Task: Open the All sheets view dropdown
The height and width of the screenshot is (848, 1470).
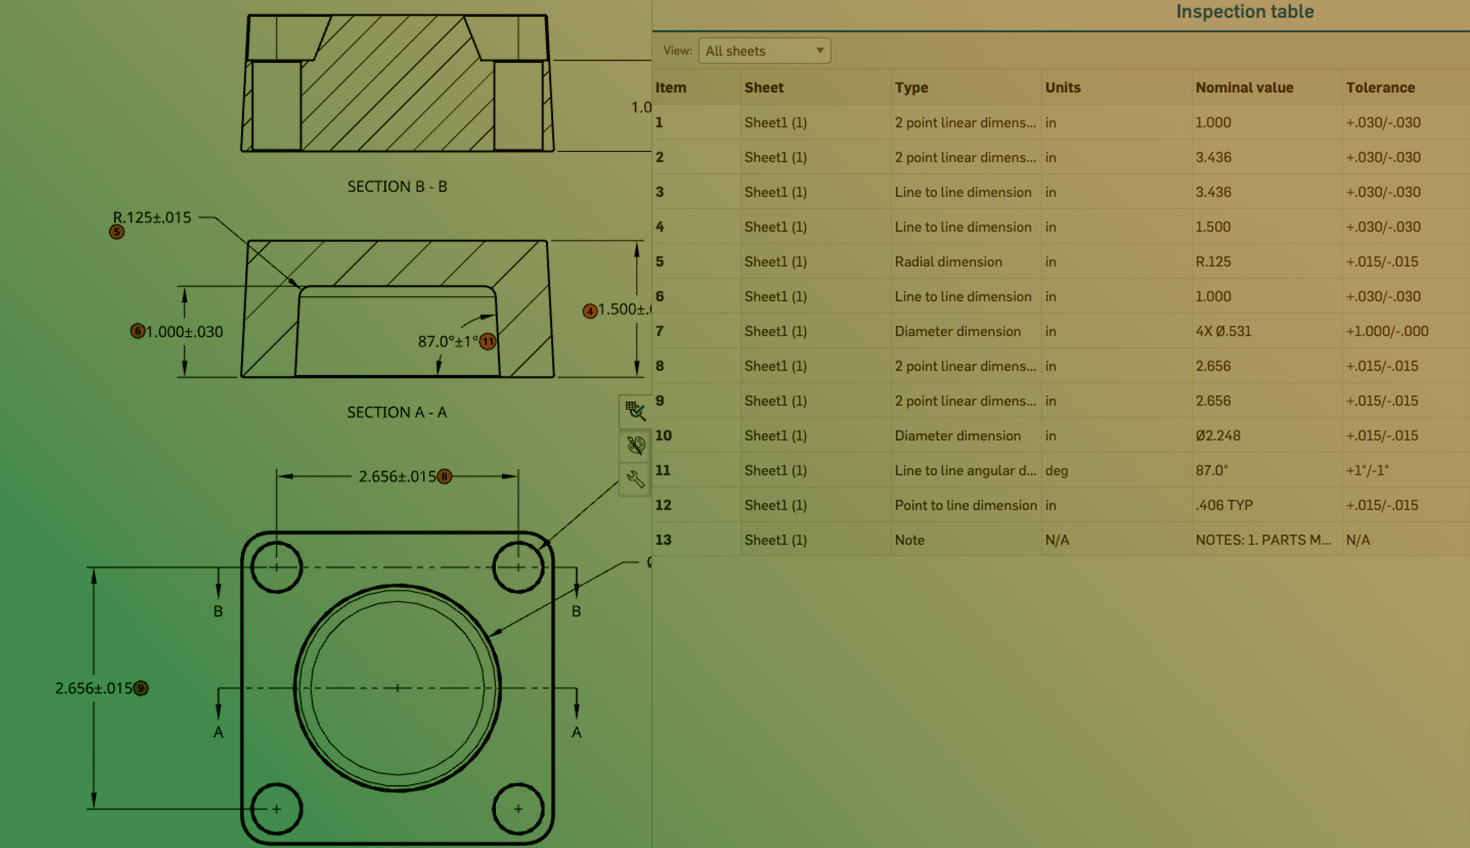Action: pos(764,51)
